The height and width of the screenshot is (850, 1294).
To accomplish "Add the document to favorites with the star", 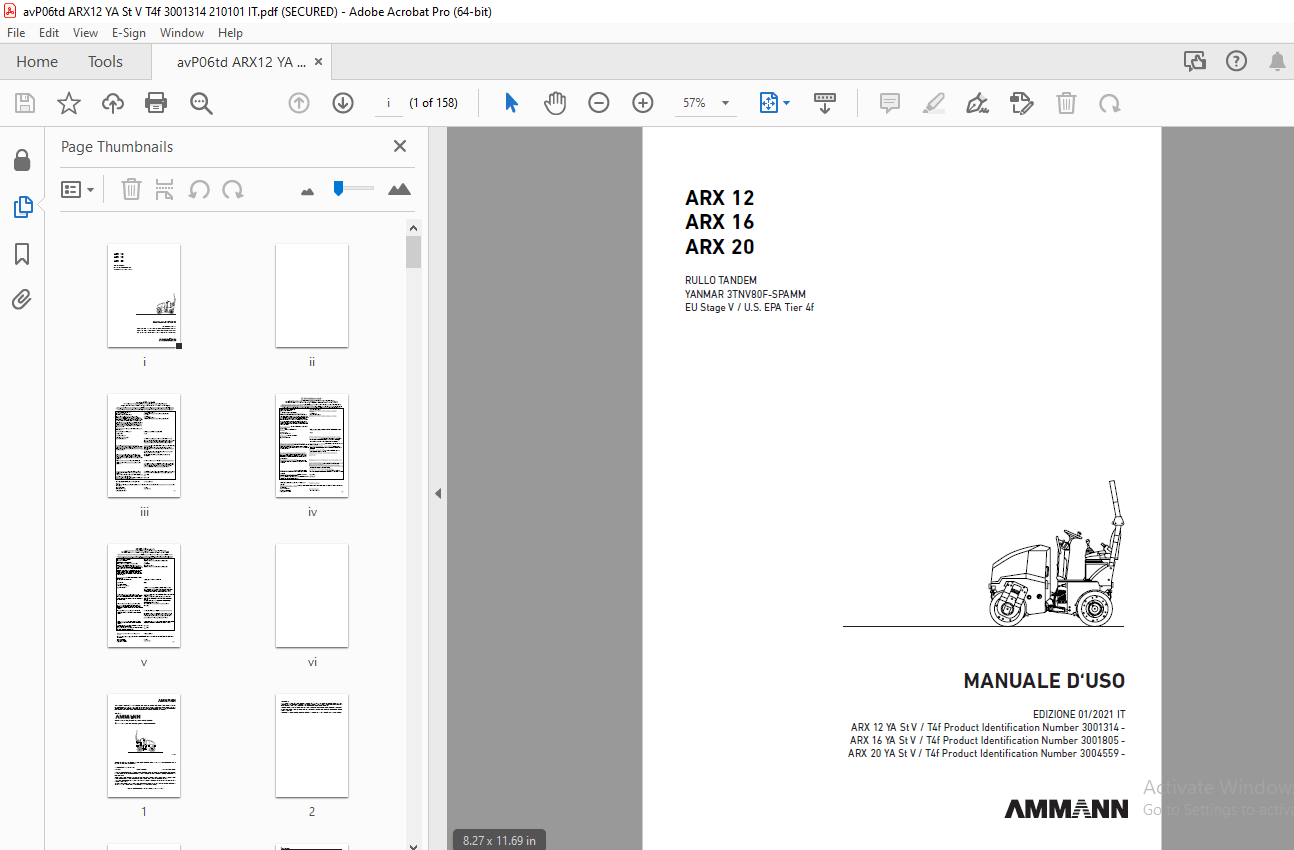I will (x=69, y=103).
